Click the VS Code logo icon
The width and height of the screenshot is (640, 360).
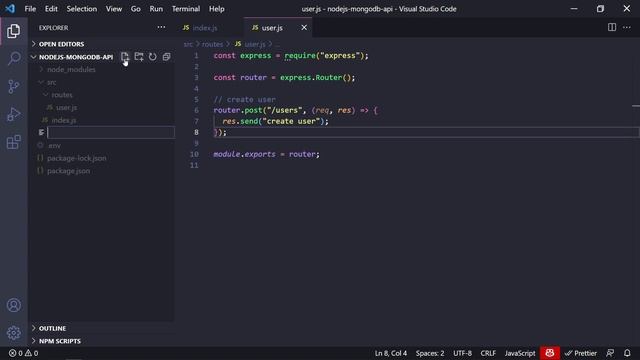click(x=10, y=9)
